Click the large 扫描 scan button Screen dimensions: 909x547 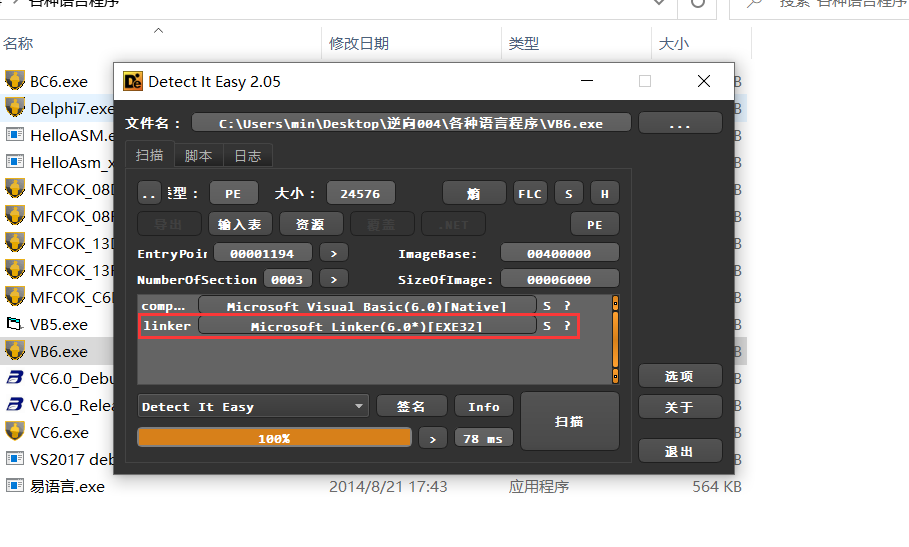point(569,421)
